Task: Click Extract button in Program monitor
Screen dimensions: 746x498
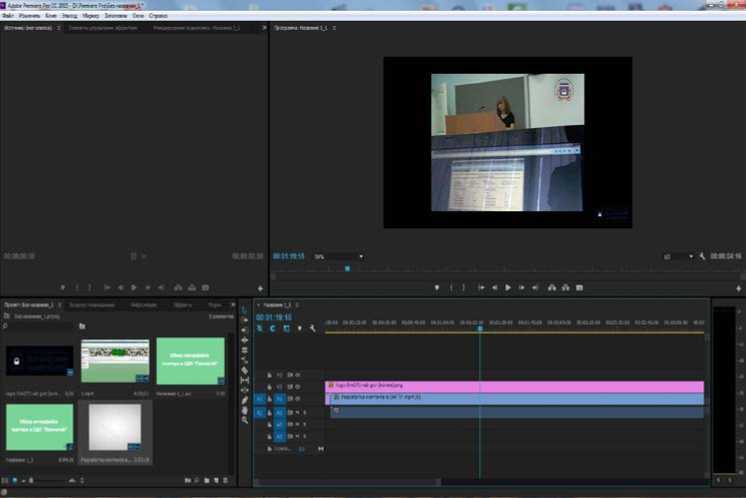Action: pos(566,288)
